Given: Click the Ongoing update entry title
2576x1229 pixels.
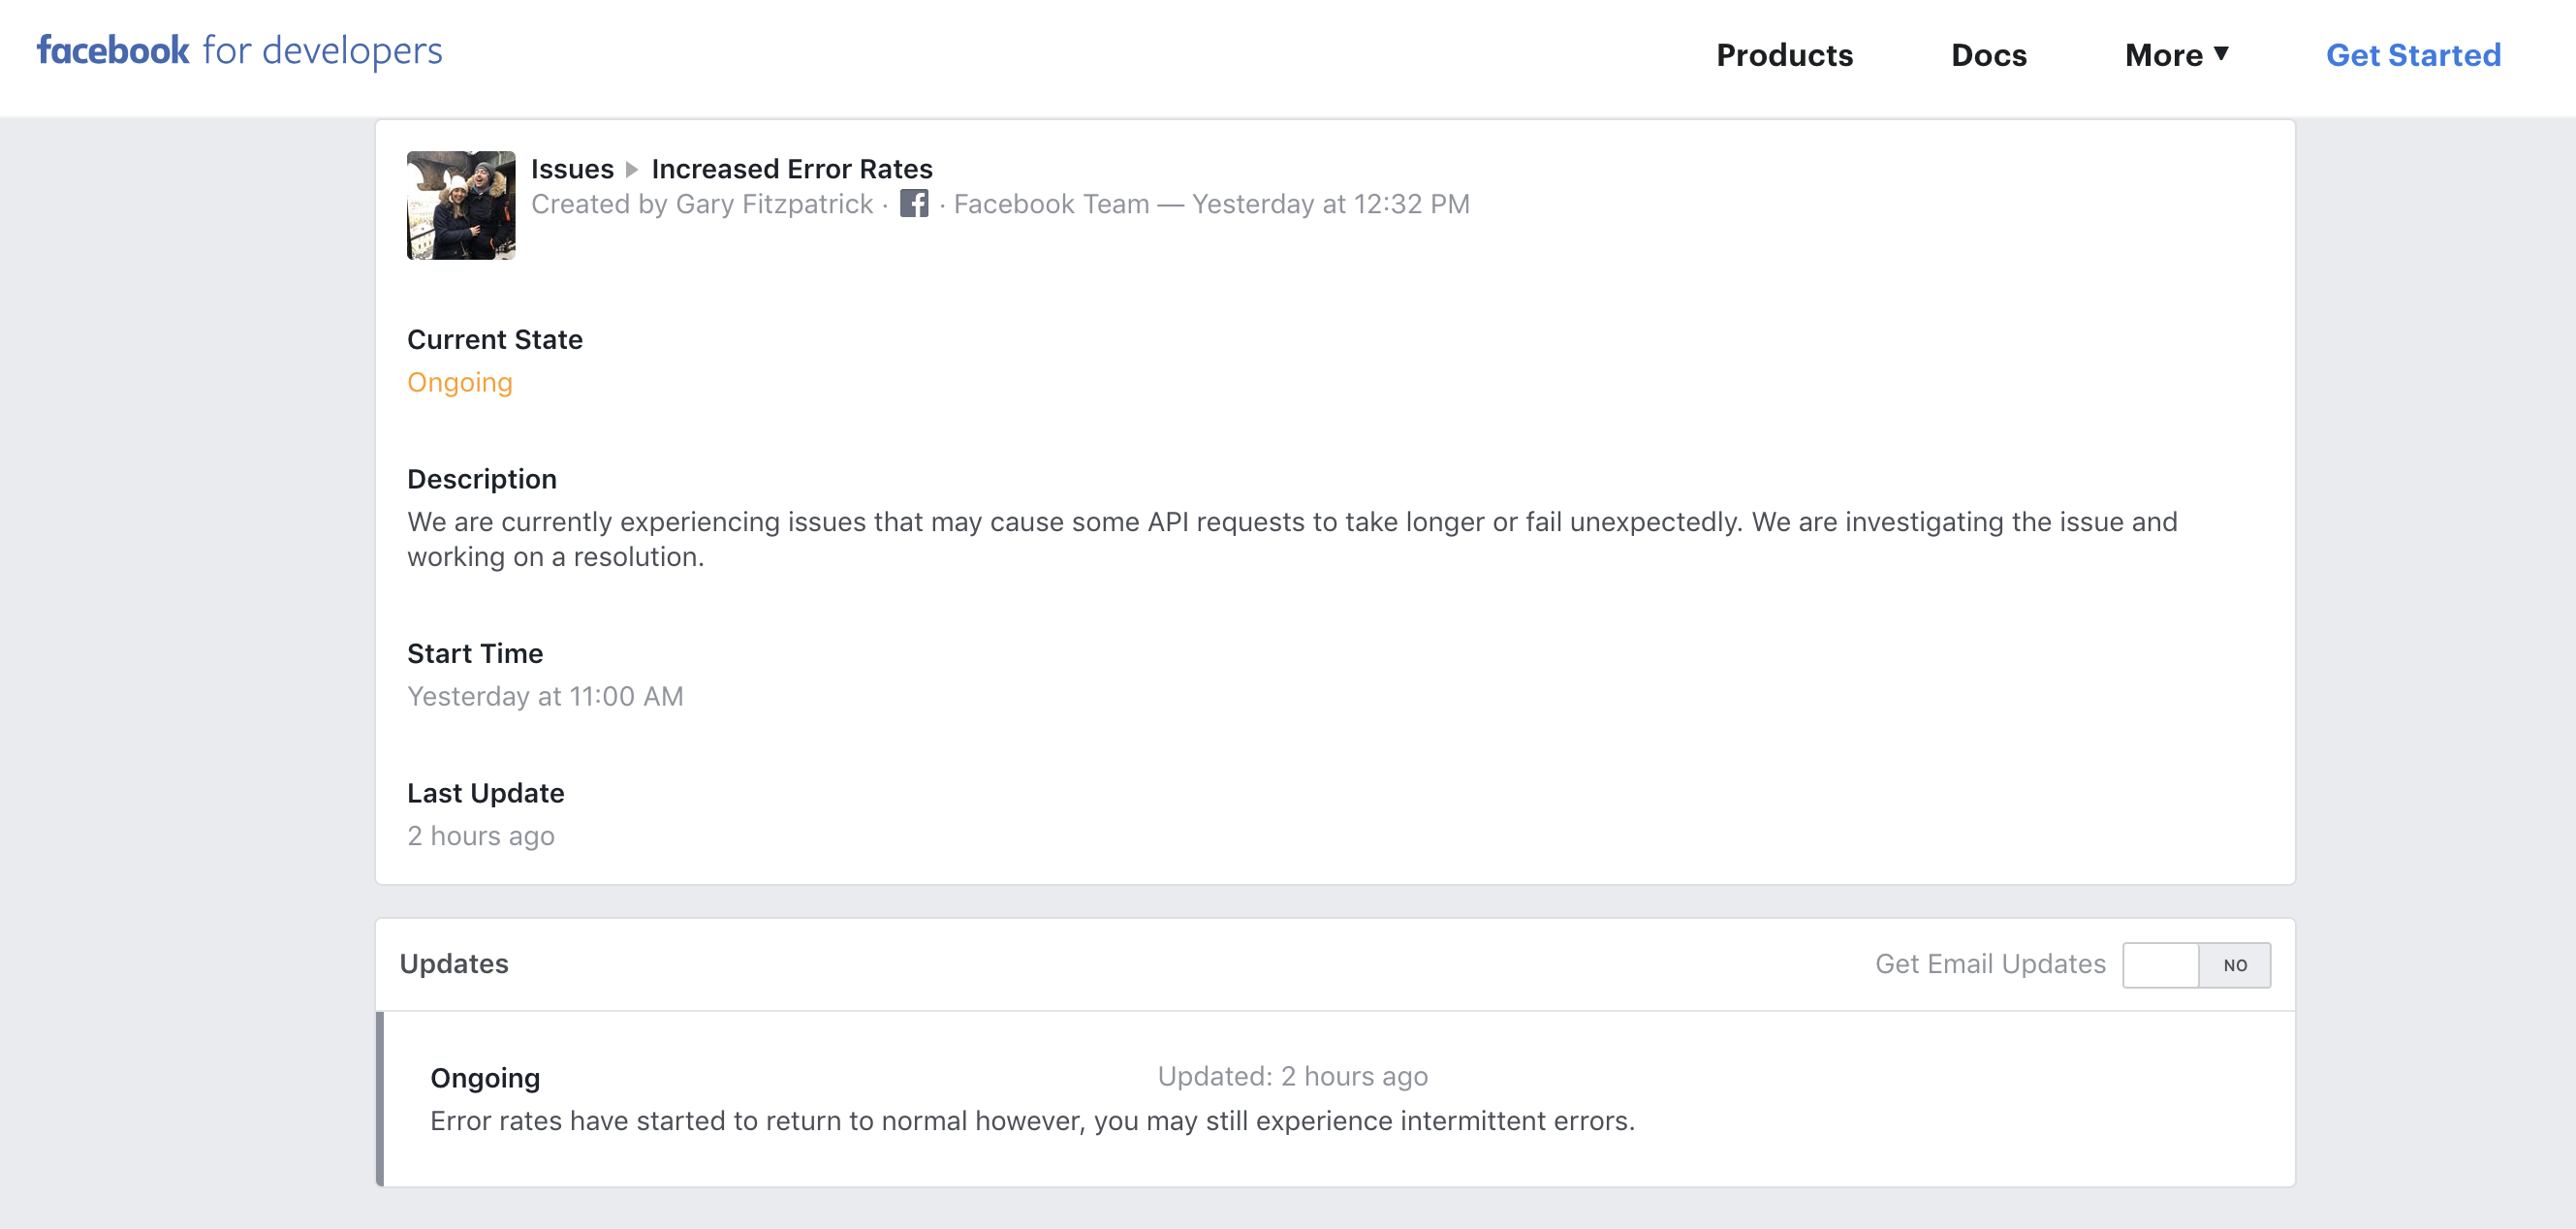Looking at the screenshot, I should [485, 1078].
